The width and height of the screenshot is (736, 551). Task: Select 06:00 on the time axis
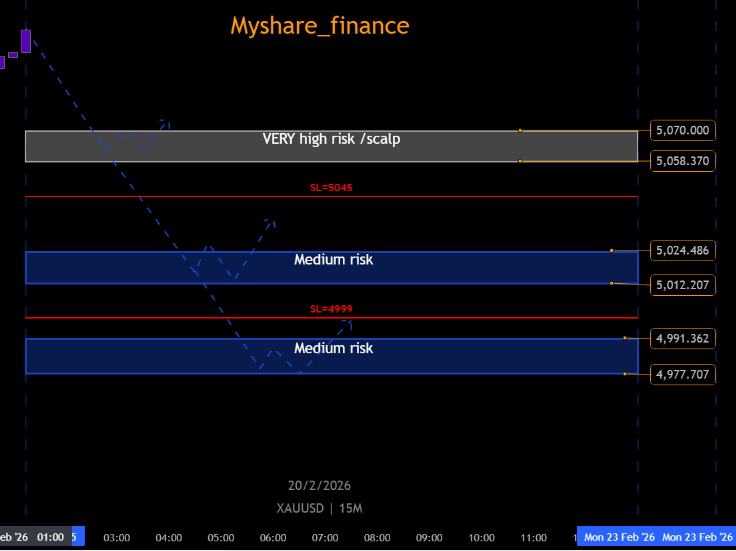click(273, 537)
